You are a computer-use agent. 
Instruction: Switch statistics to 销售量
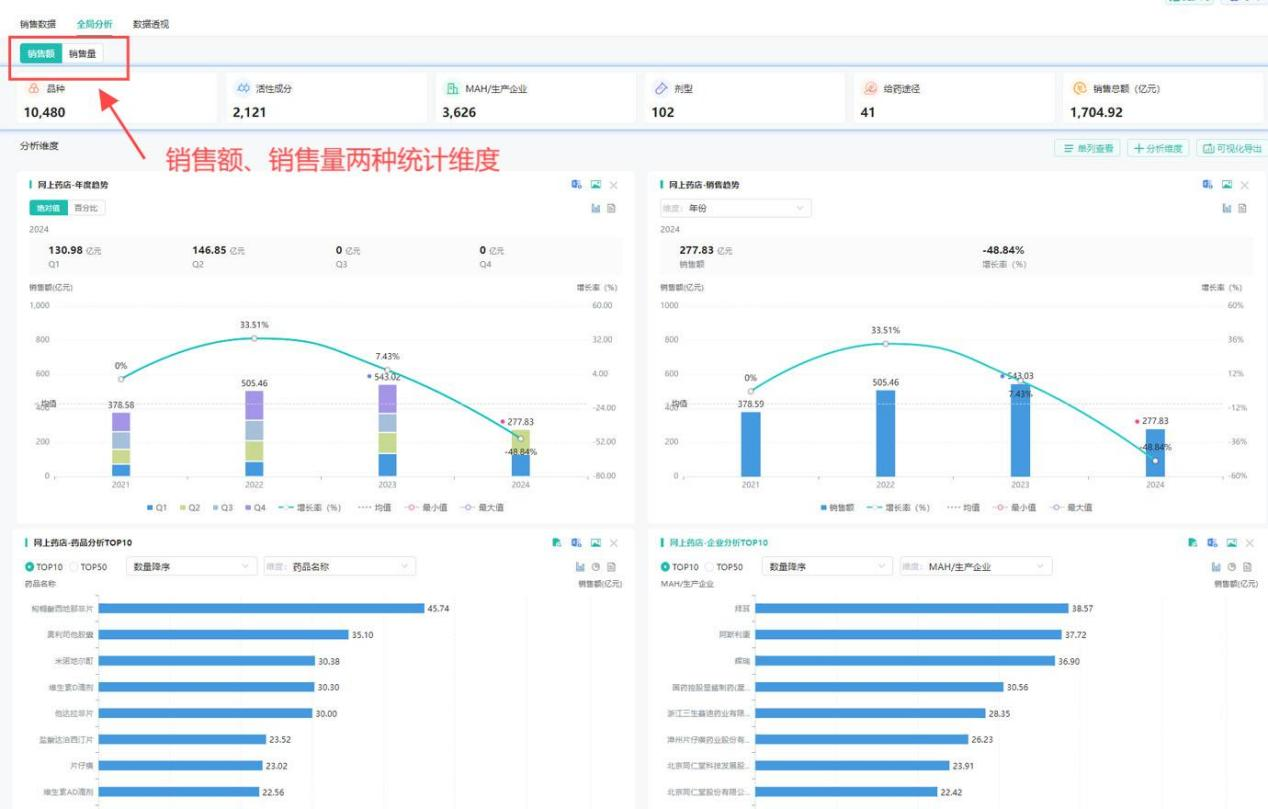(82, 54)
